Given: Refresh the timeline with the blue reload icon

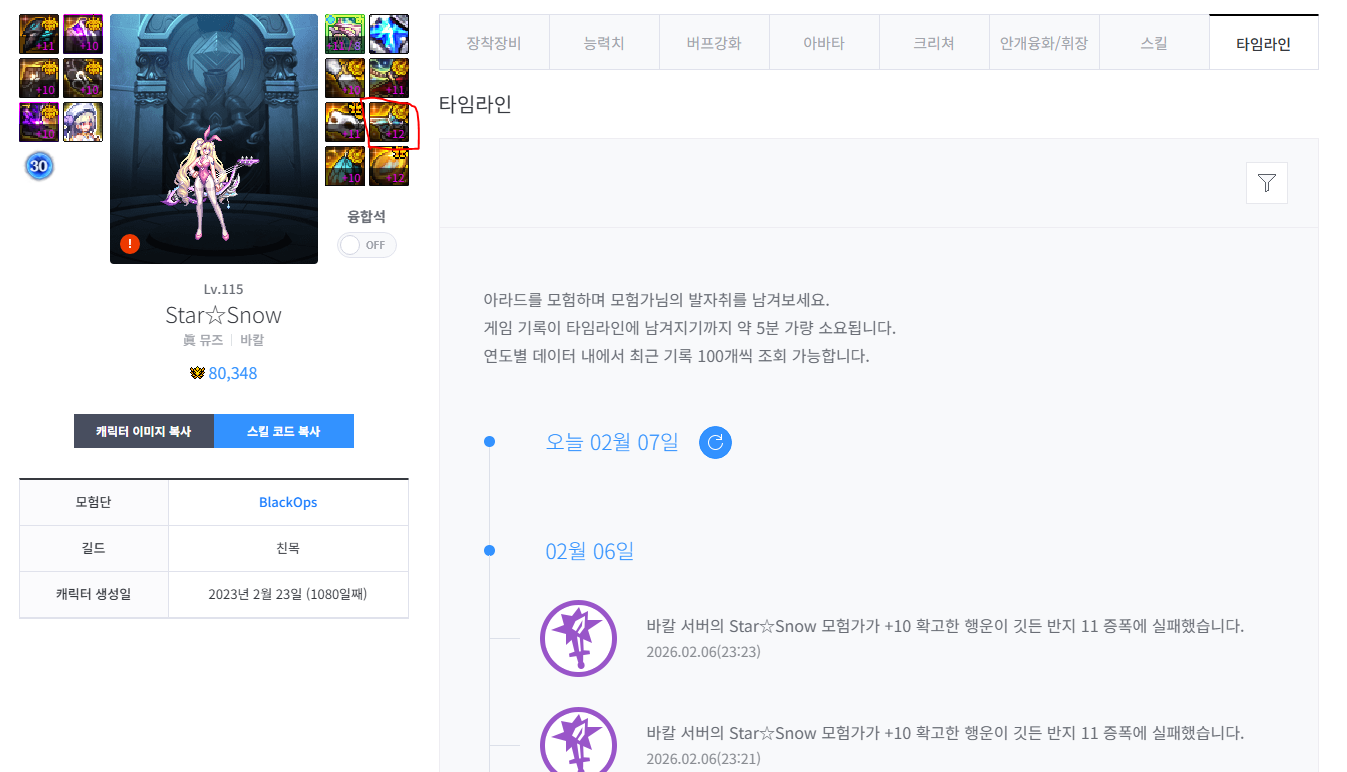Looking at the screenshot, I should pyautogui.click(x=715, y=442).
